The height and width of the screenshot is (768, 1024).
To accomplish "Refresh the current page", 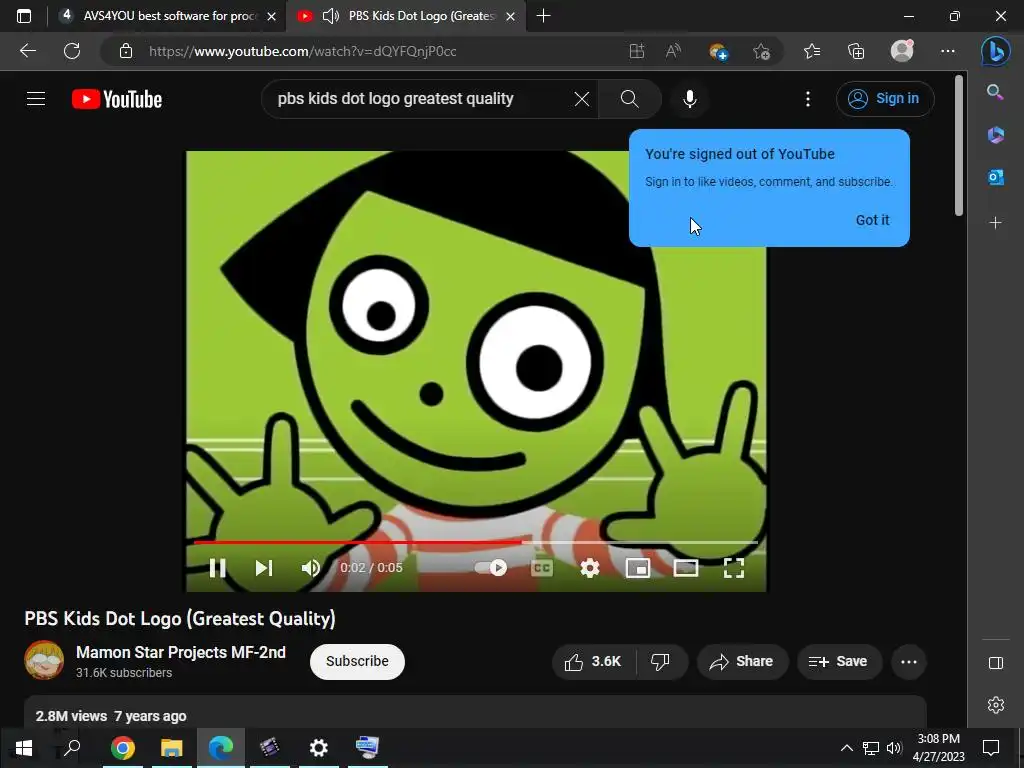I will pyautogui.click(x=72, y=51).
